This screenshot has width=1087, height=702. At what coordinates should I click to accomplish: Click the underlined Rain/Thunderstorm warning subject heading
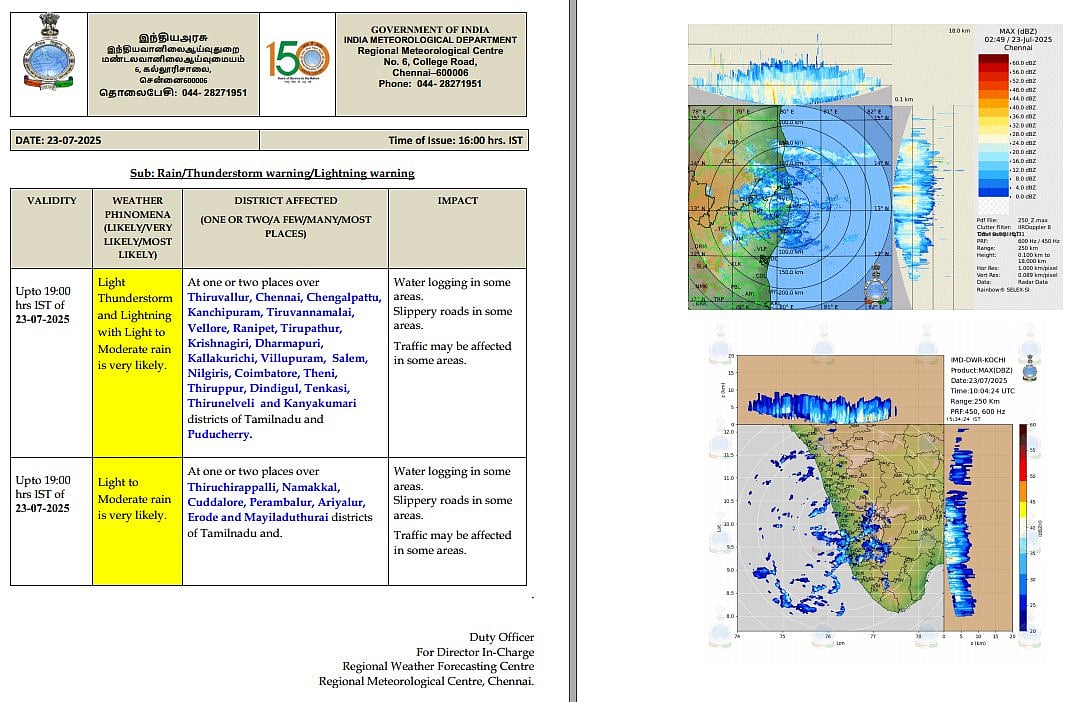tap(272, 173)
